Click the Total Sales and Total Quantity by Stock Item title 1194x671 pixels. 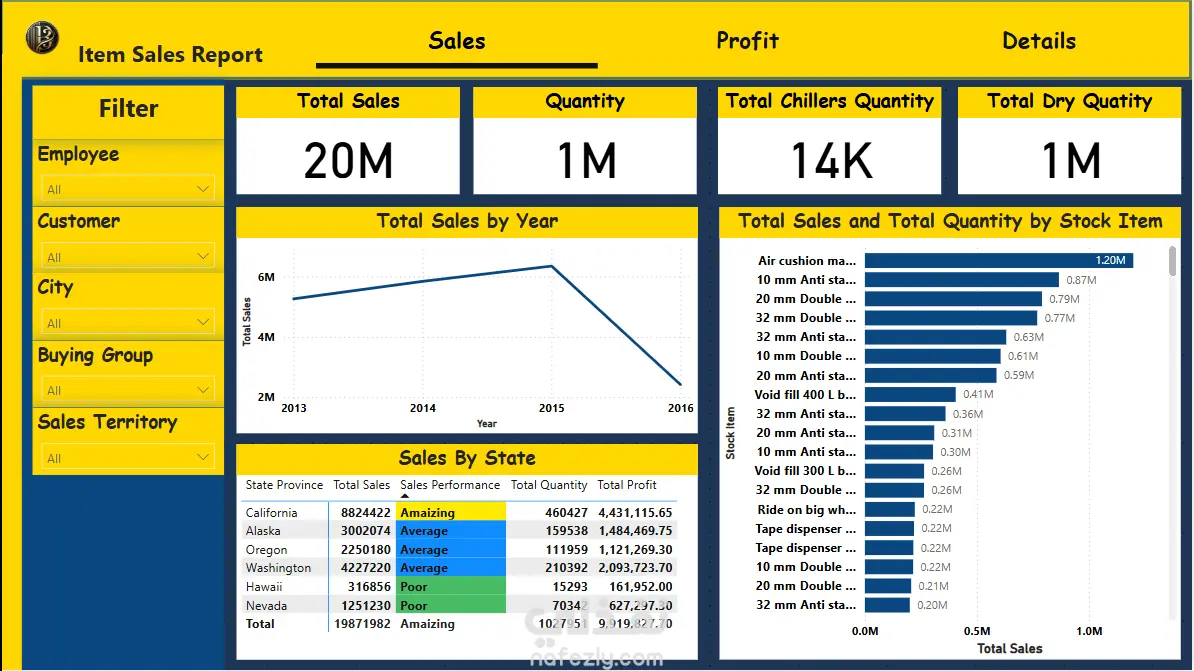950,221
